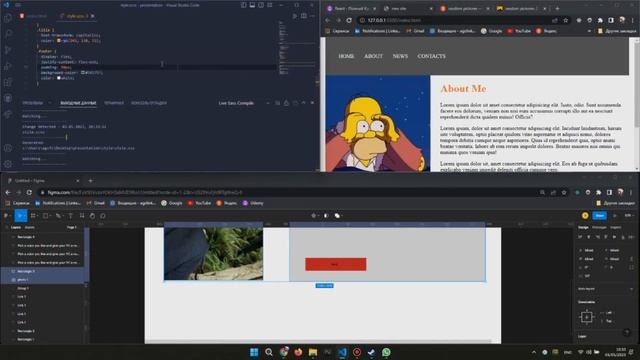
Task: Switch to Figma Prototype tab
Action: [599, 227]
